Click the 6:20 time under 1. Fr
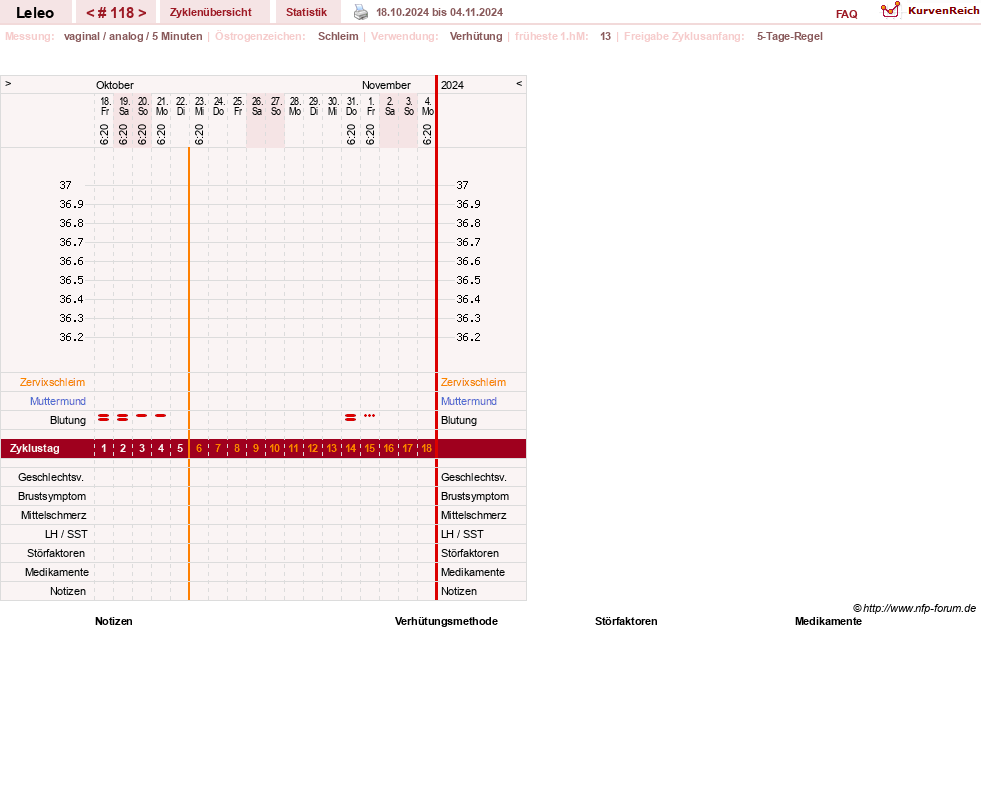981x800 pixels. pyautogui.click(x=370, y=134)
